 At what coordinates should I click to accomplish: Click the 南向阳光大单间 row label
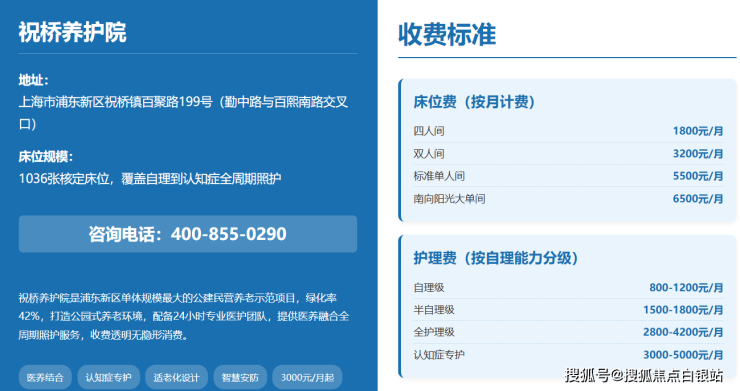tap(449, 199)
